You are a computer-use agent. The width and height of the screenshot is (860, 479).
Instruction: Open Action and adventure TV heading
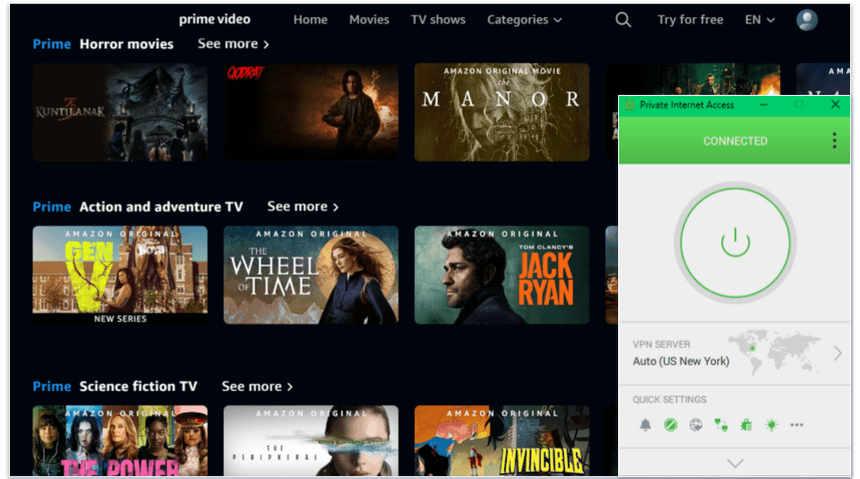(x=161, y=207)
